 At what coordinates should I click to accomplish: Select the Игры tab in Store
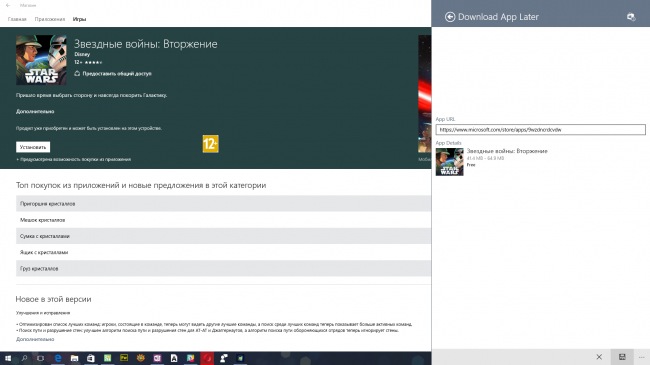(79, 19)
